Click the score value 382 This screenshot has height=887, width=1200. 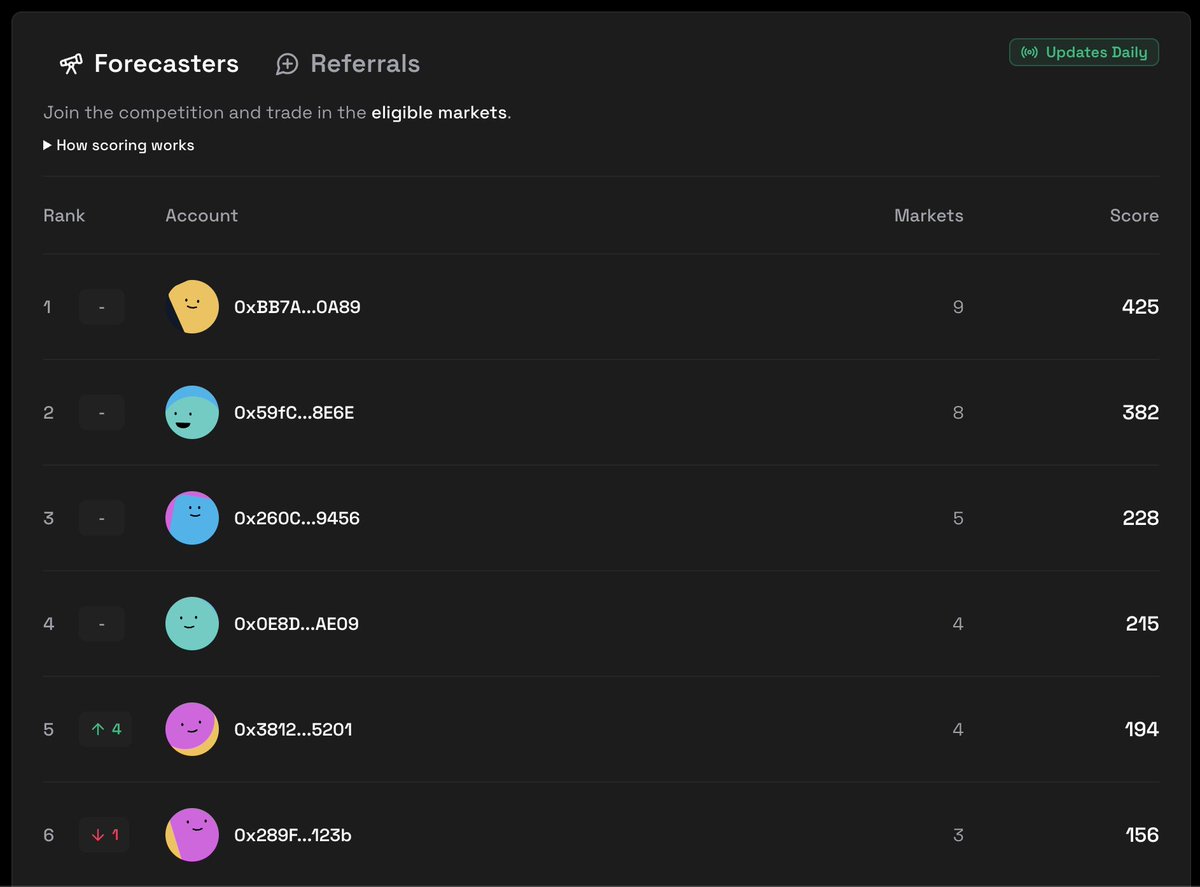(1140, 413)
